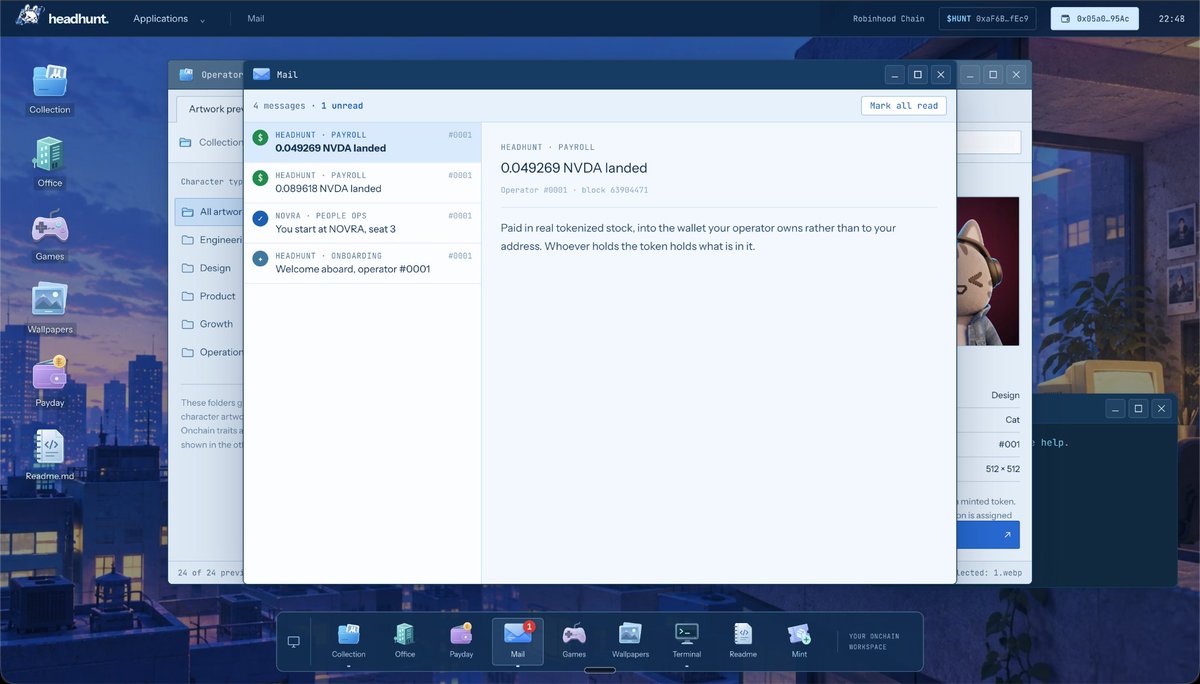
Task: Open the Readme.md desktop file
Action: point(50,455)
